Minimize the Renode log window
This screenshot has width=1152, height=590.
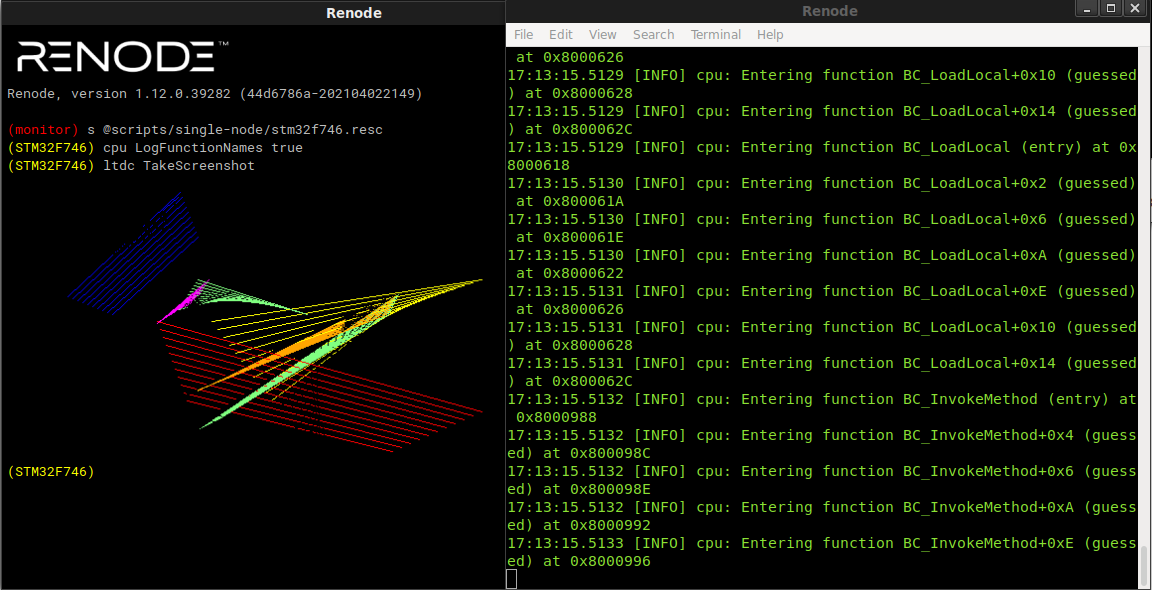1087,8
